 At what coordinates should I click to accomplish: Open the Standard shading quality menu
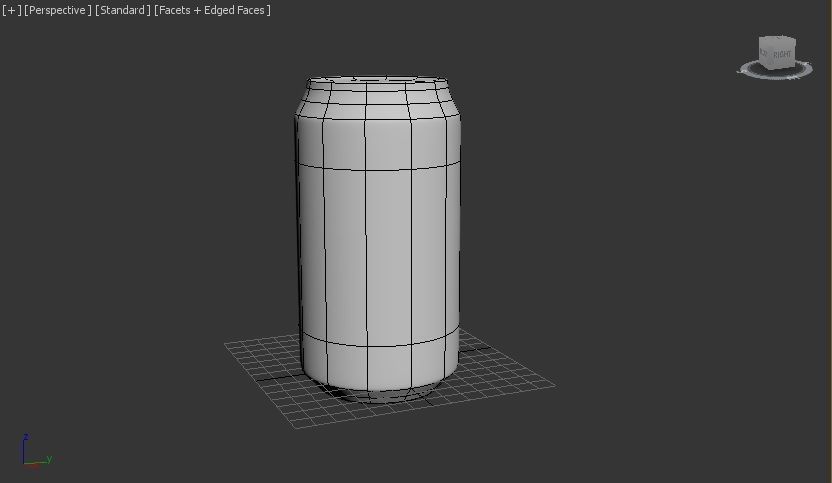(123, 10)
